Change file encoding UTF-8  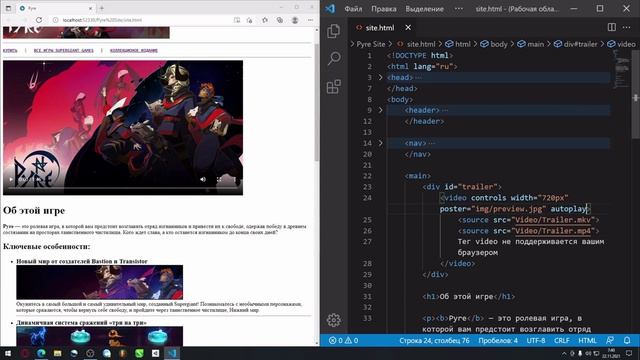(x=536, y=340)
